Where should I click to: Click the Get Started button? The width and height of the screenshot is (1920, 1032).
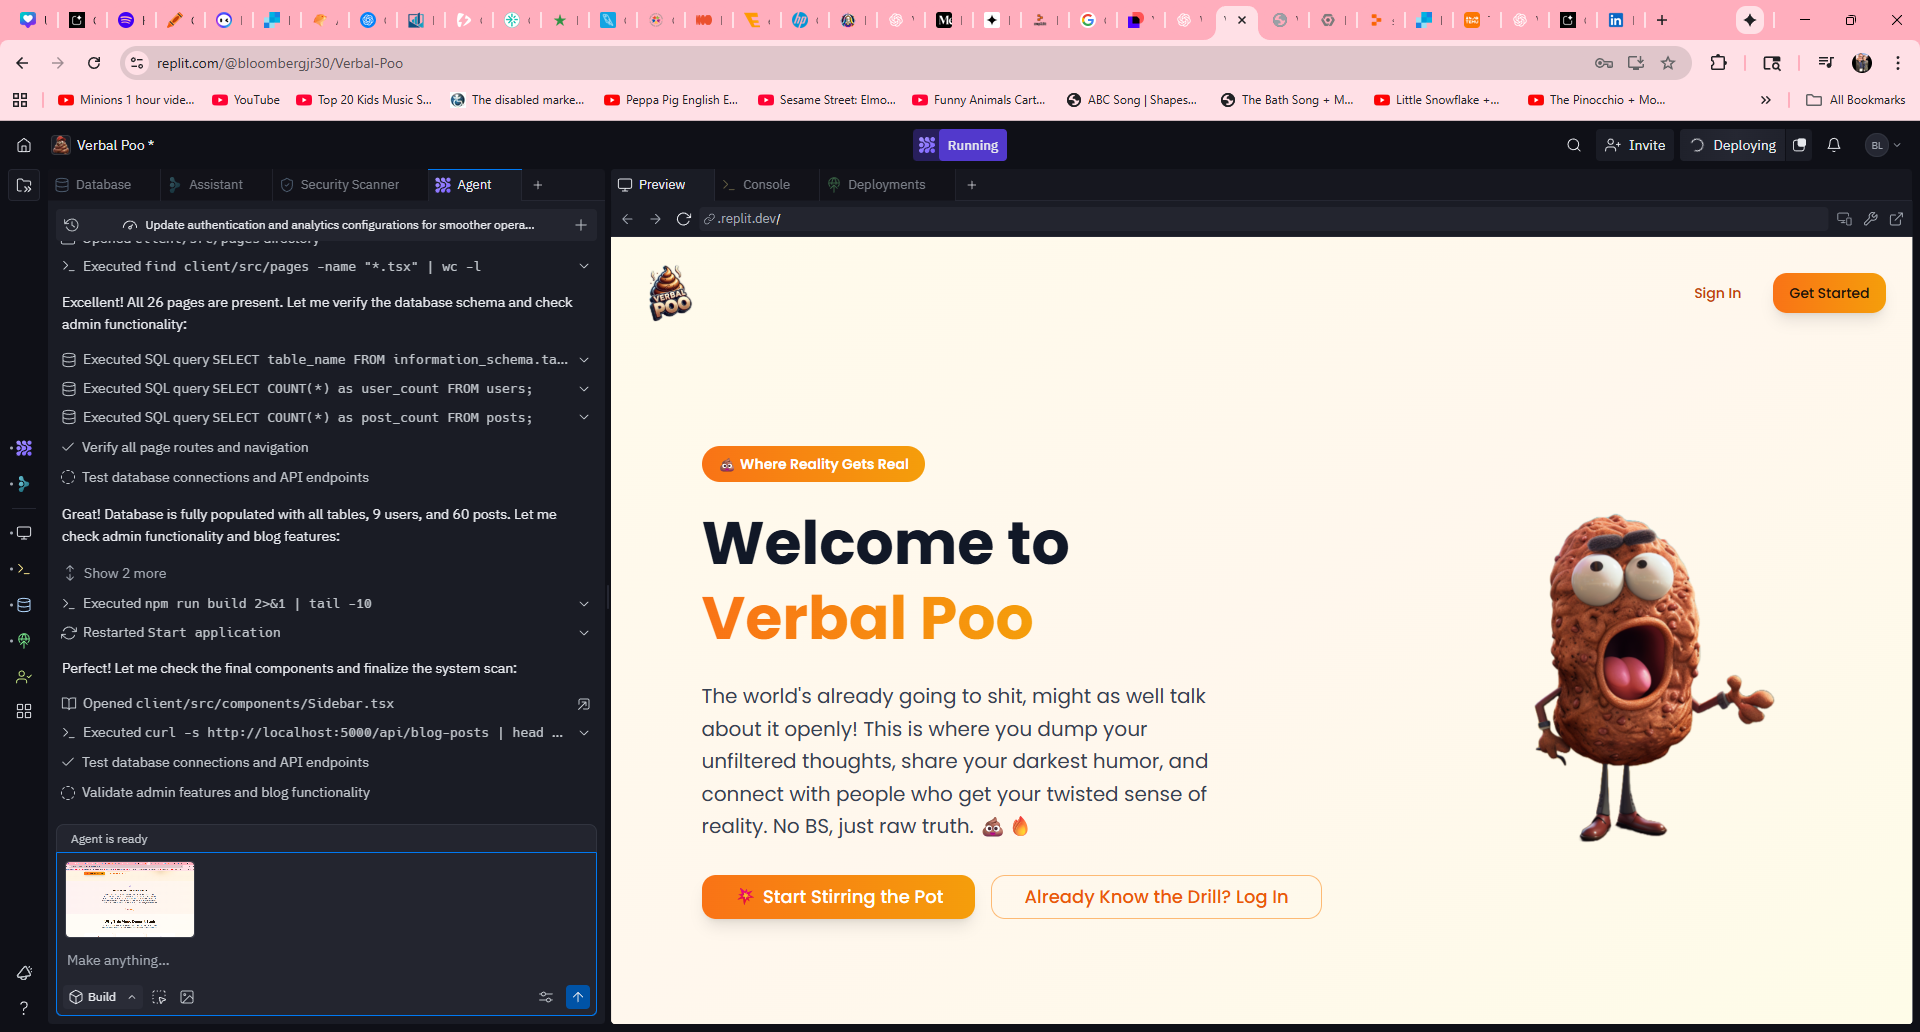coord(1828,293)
